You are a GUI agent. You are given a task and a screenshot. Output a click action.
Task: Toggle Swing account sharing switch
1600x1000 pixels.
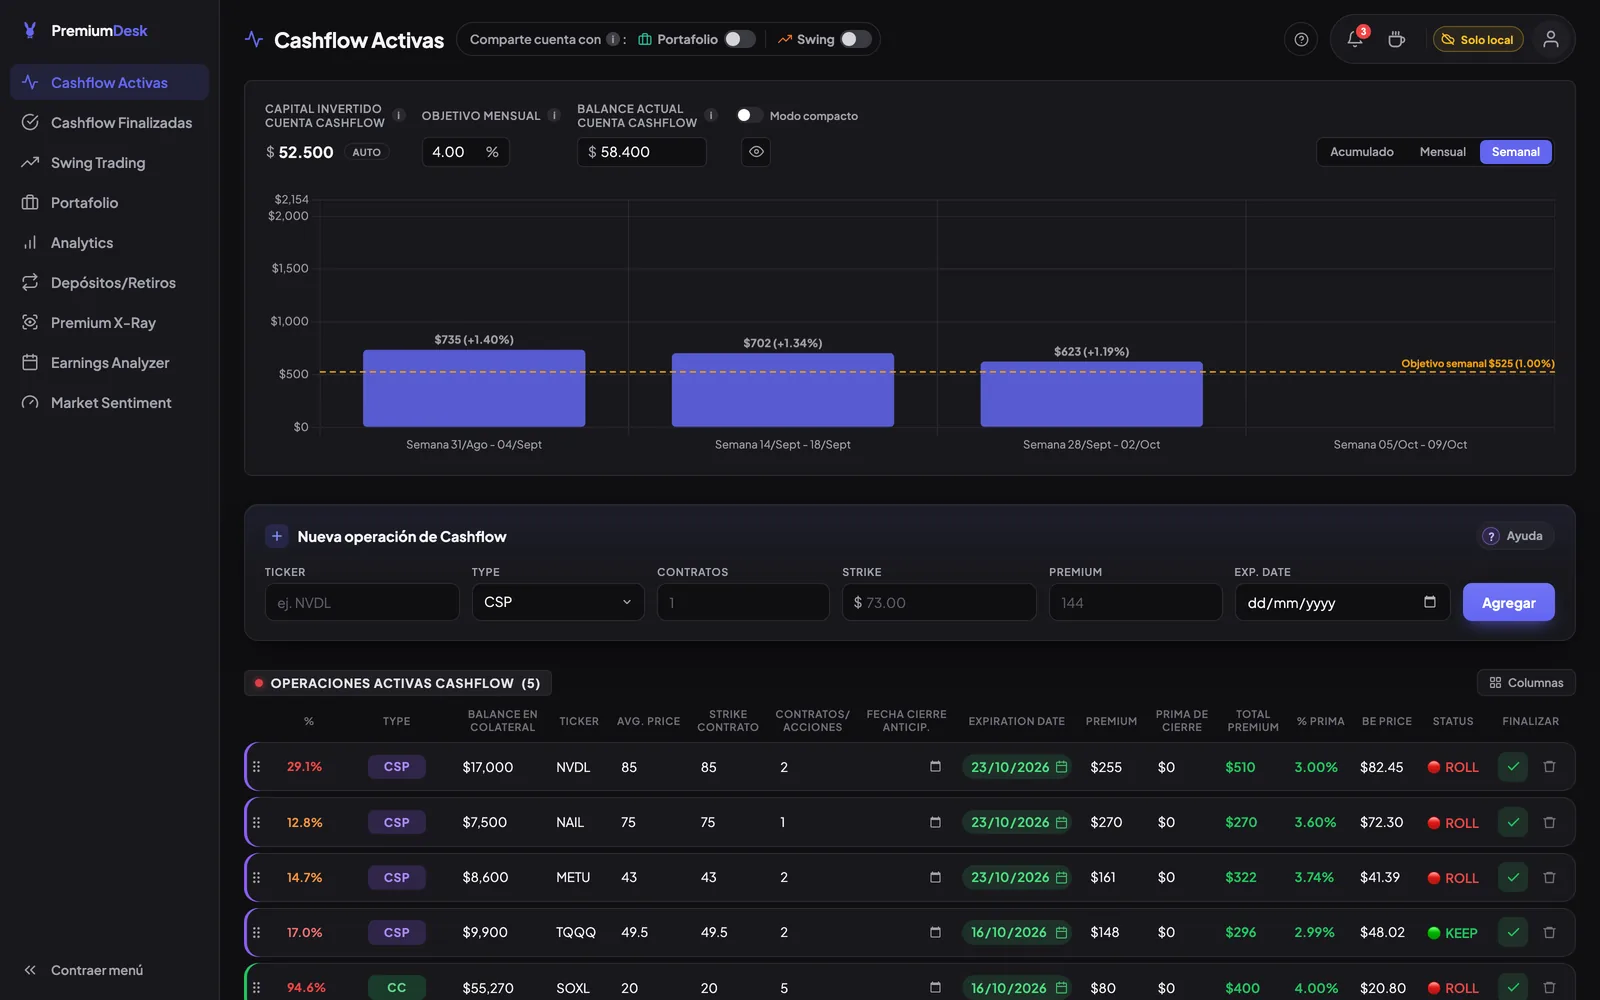click(x=855, y=39)
